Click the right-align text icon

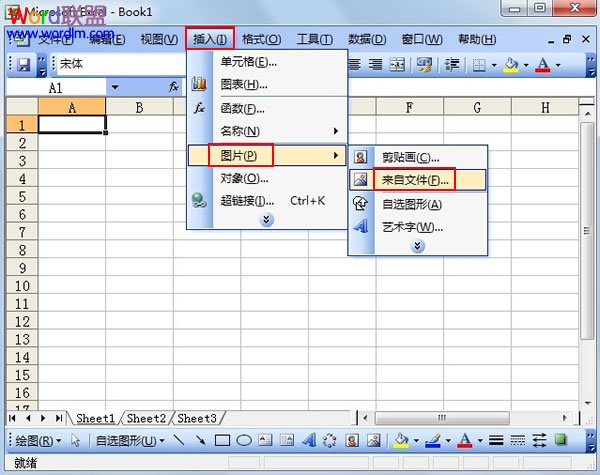coord(375,64)
